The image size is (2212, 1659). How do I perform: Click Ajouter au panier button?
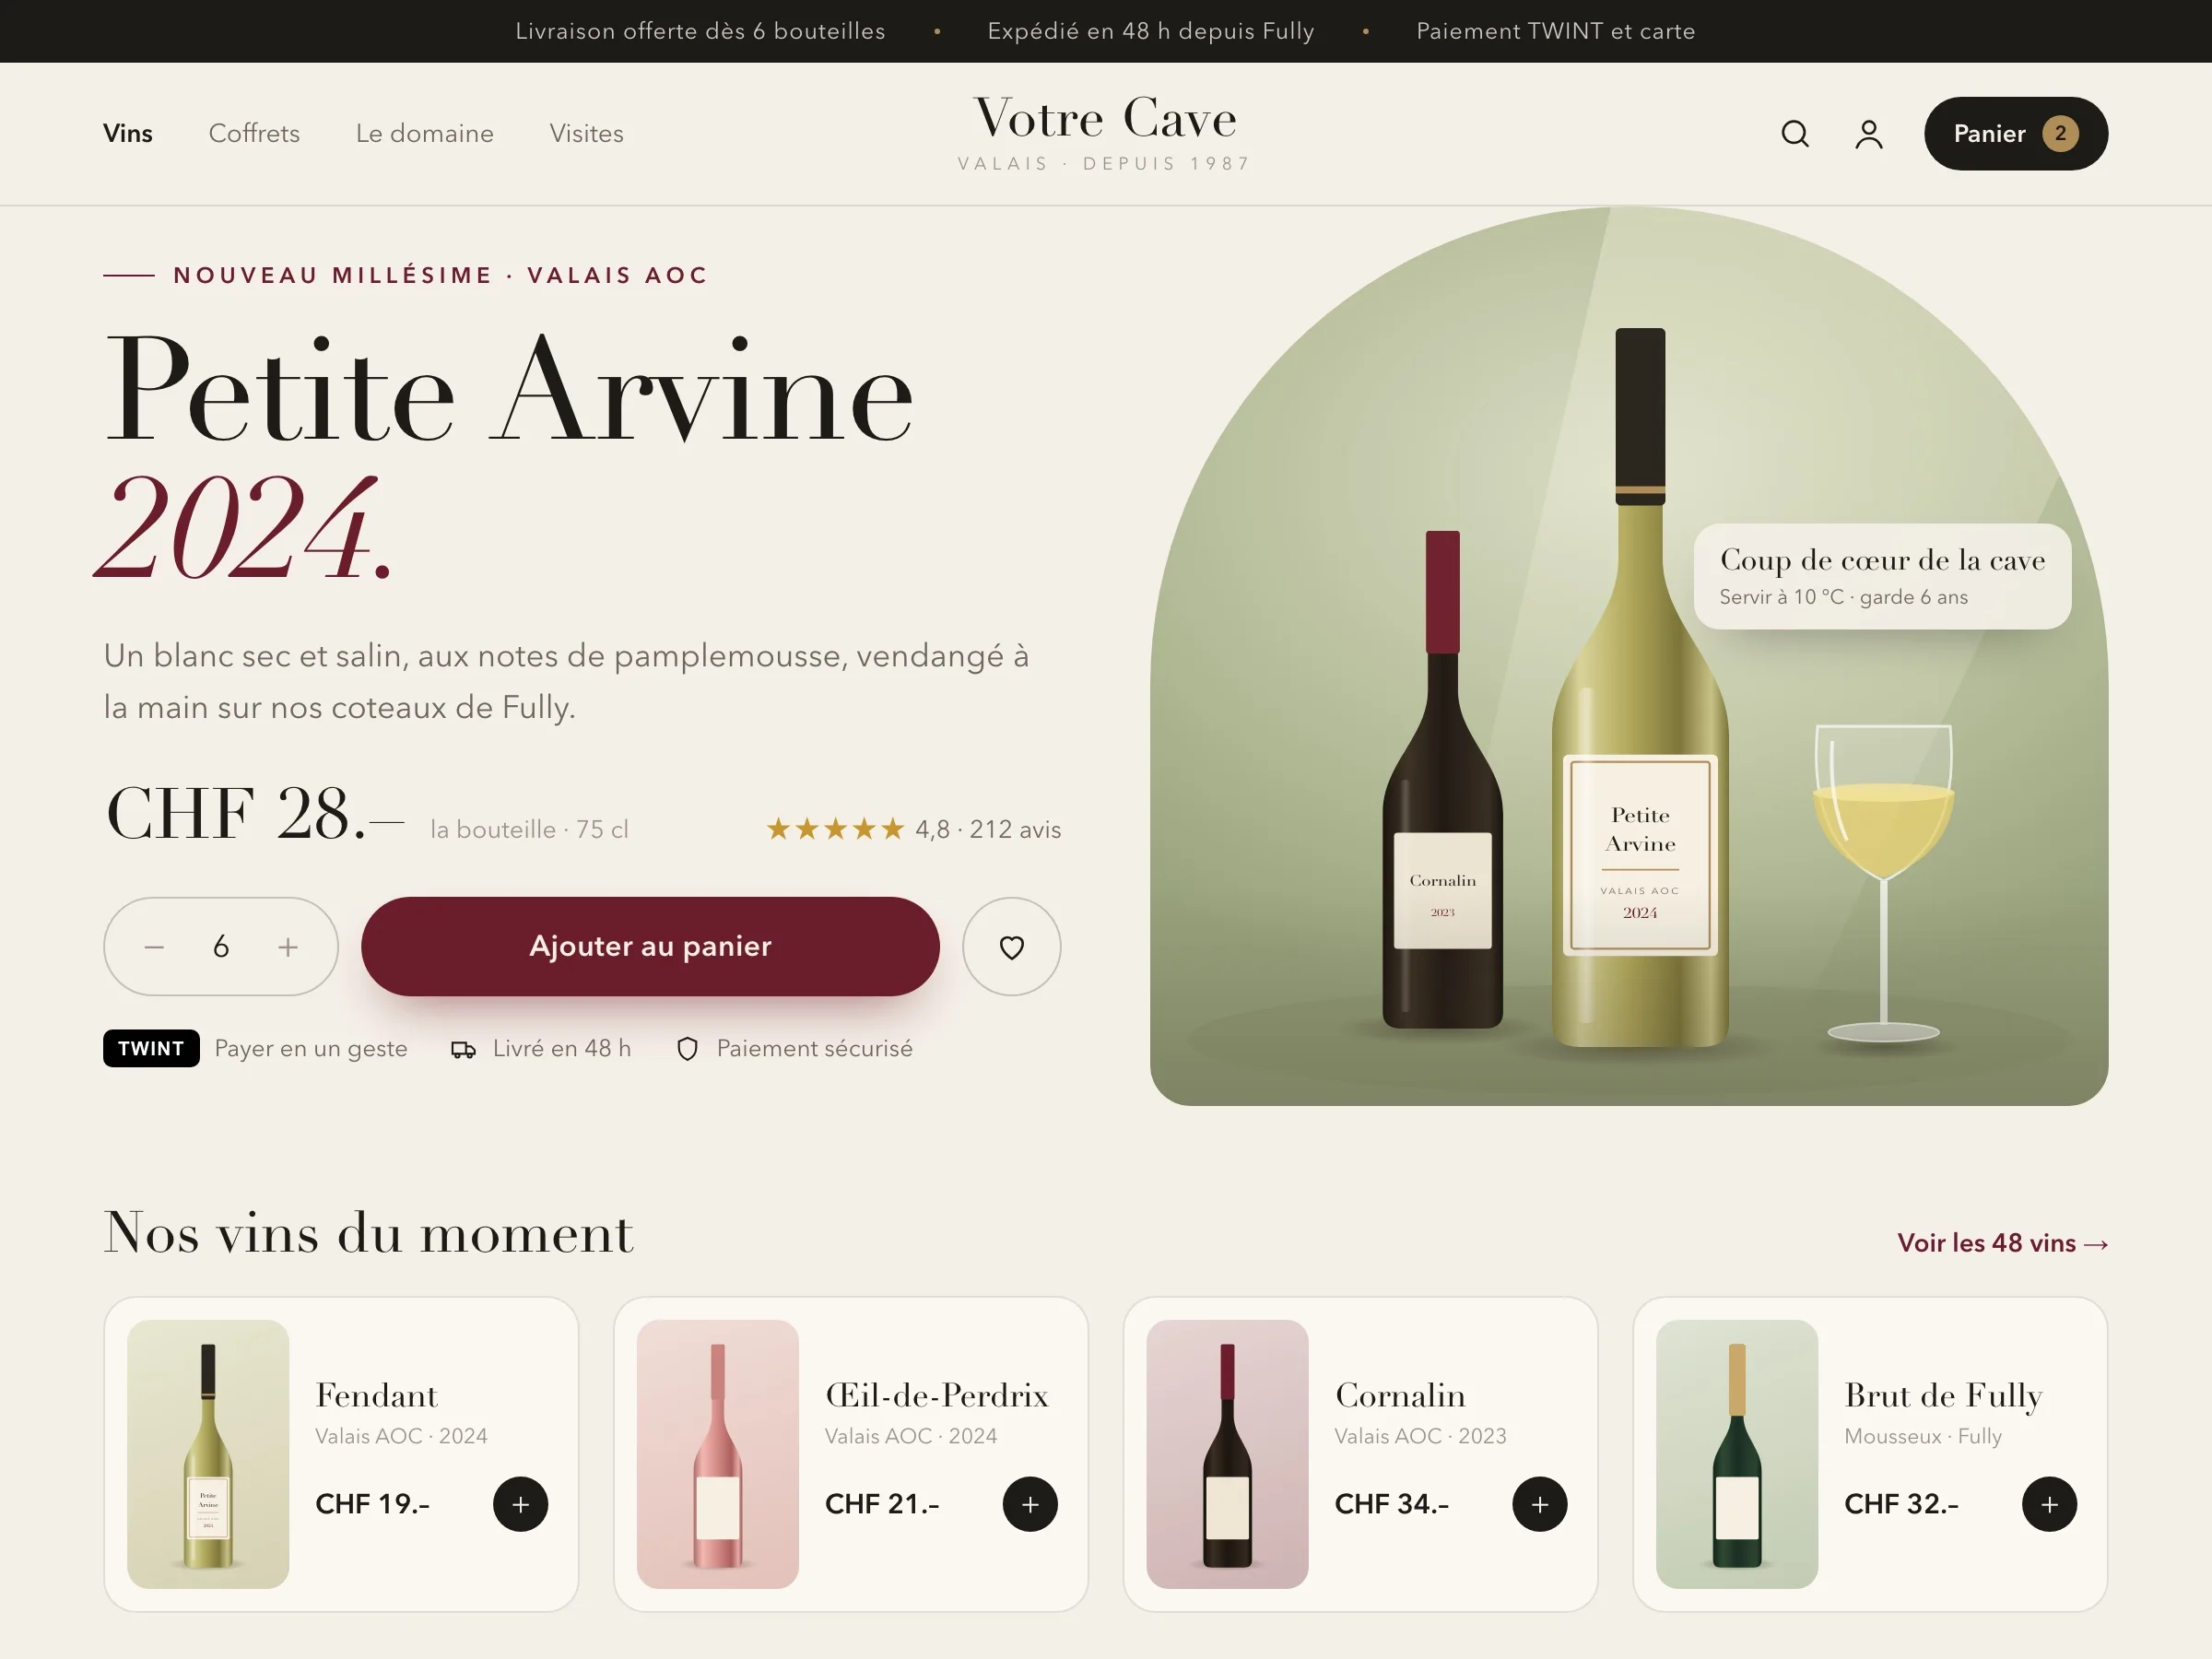point(650,946)
